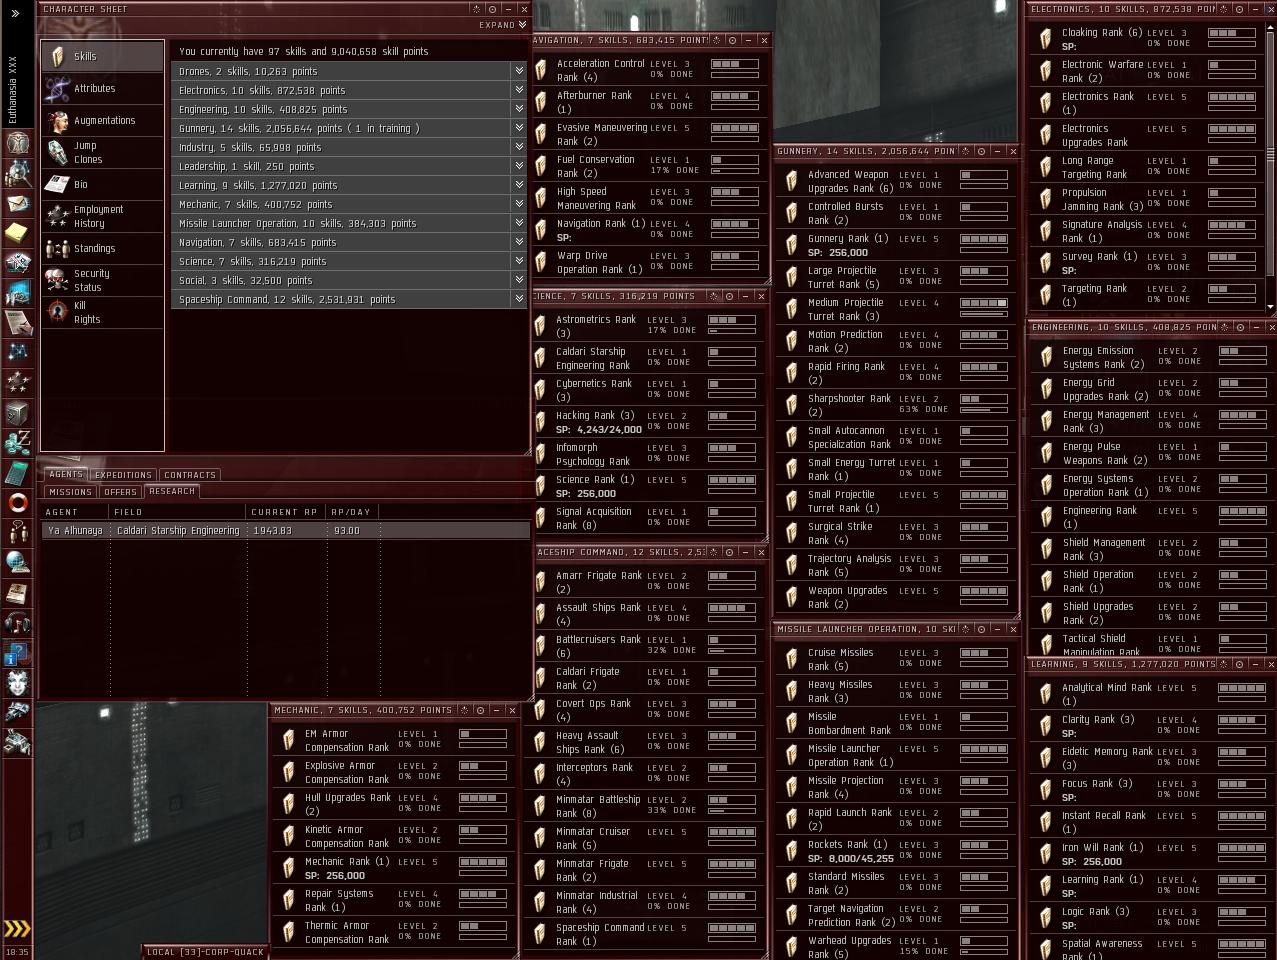
Task: Click the Standings icon
Action: pyautogui.click(x=58, y=248)
